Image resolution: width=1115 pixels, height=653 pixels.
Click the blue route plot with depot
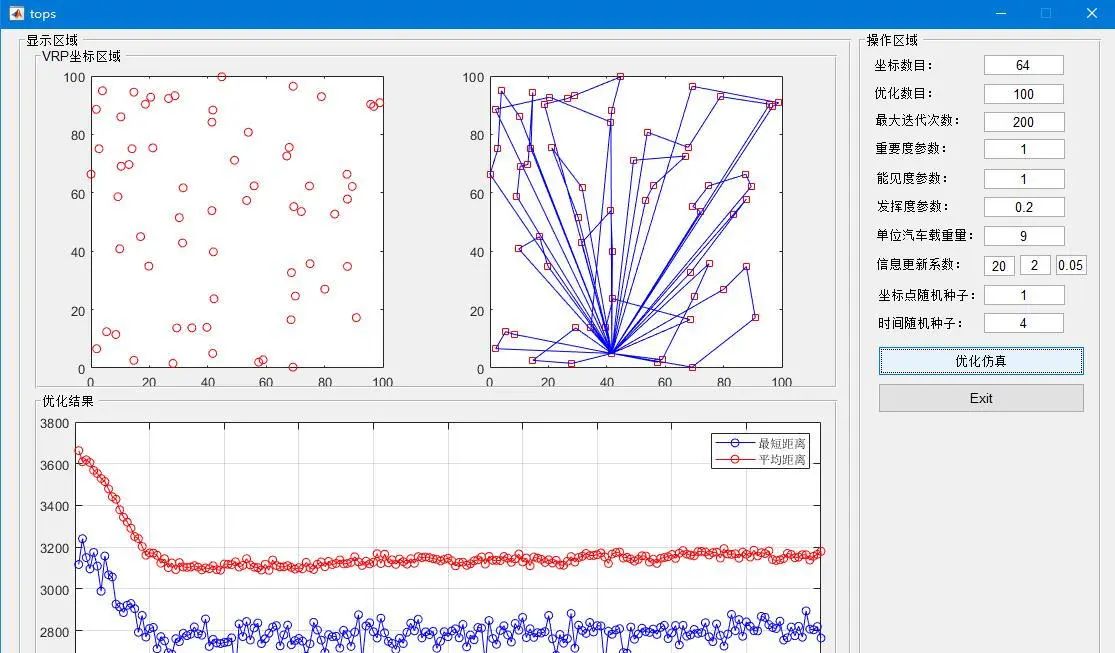pyautogui.click(x=636, y=222)
